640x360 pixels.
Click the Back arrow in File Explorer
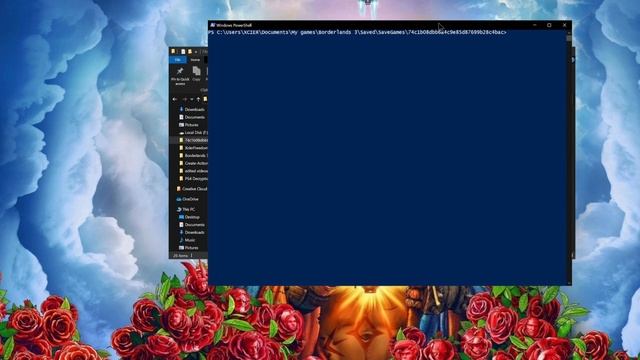point(175,99)
